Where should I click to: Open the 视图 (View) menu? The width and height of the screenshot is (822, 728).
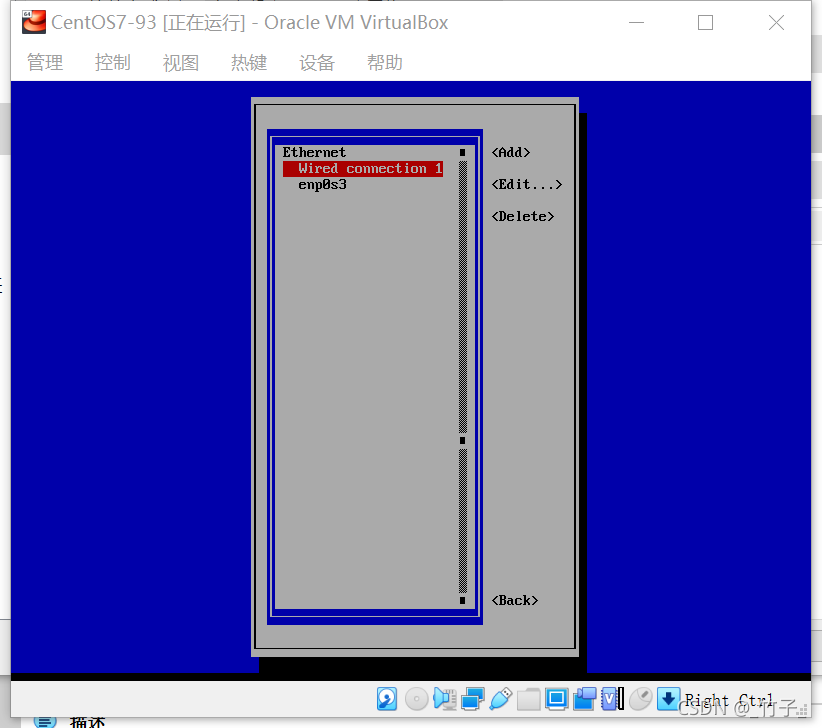point(180,62)
